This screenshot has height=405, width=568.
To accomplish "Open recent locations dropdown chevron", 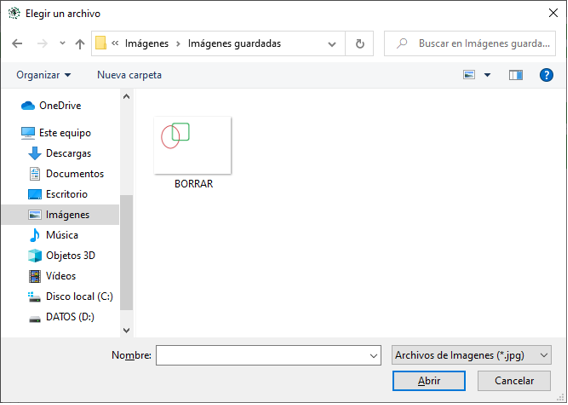I will click(x=62, y=43).
